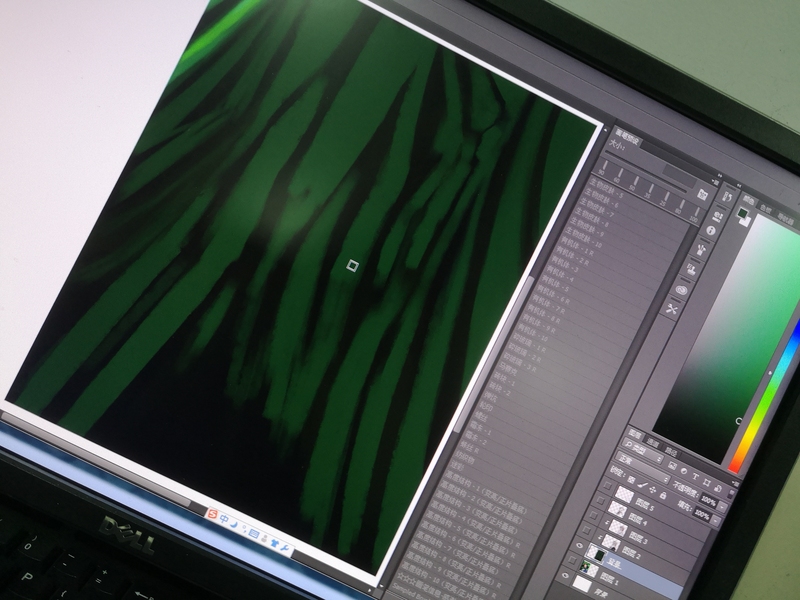Click the brush size slider under 大小

[646, 172]
